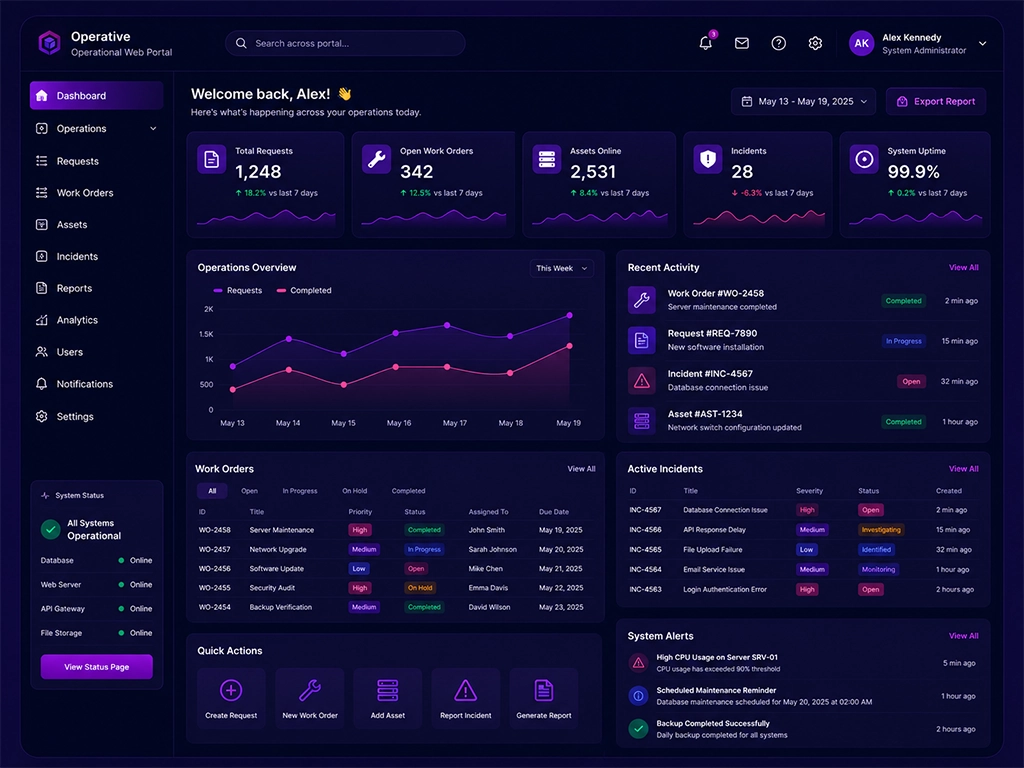Click the New Work Order wrench icon
Screen dimensions: 1024x768
(310, 690)
